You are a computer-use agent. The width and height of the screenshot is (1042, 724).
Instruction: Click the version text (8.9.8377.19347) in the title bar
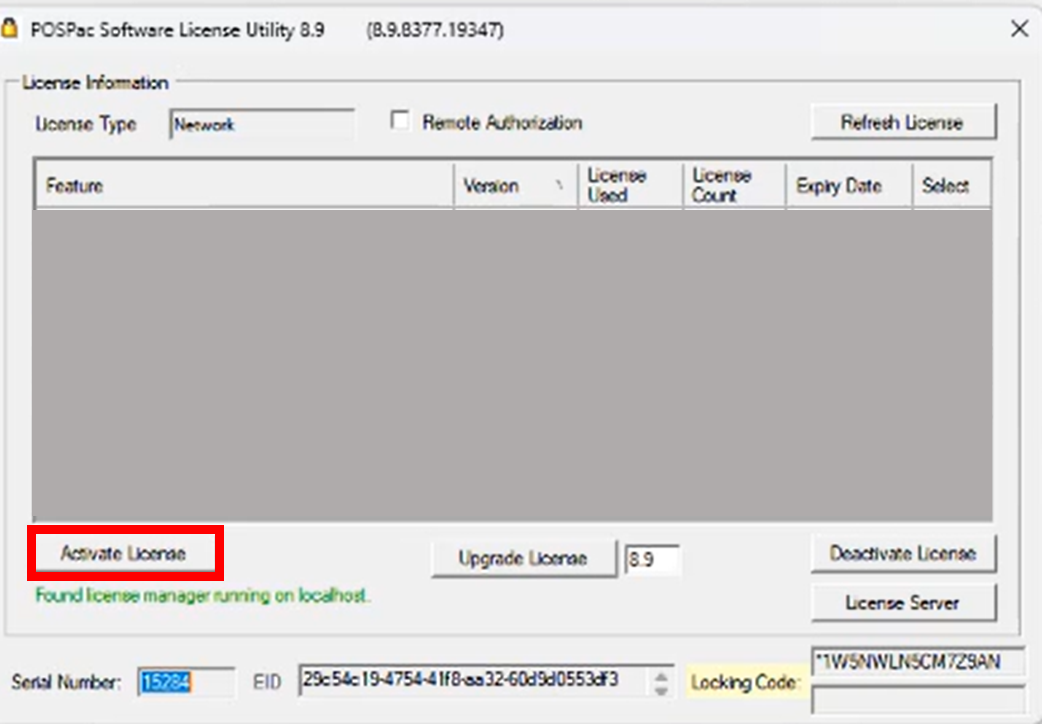click(x=435, y=30)
